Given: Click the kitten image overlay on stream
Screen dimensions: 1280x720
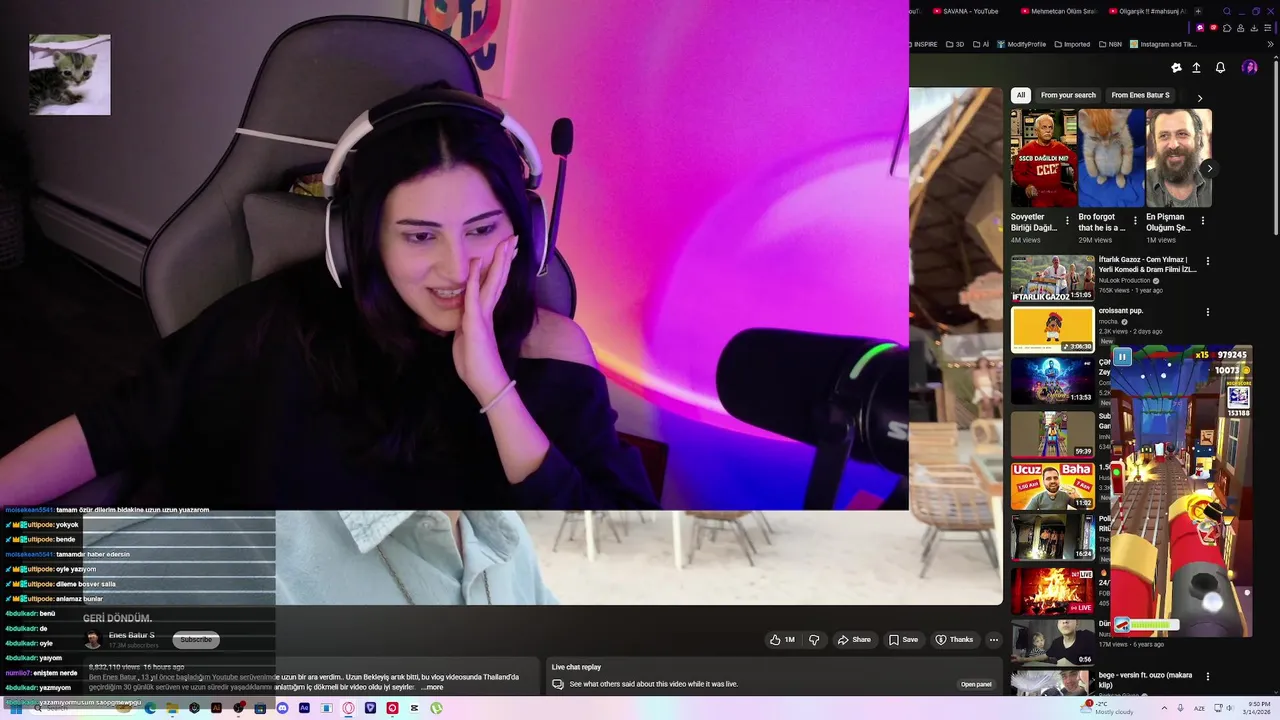Looking at the screenshot, I should [70, 75].
